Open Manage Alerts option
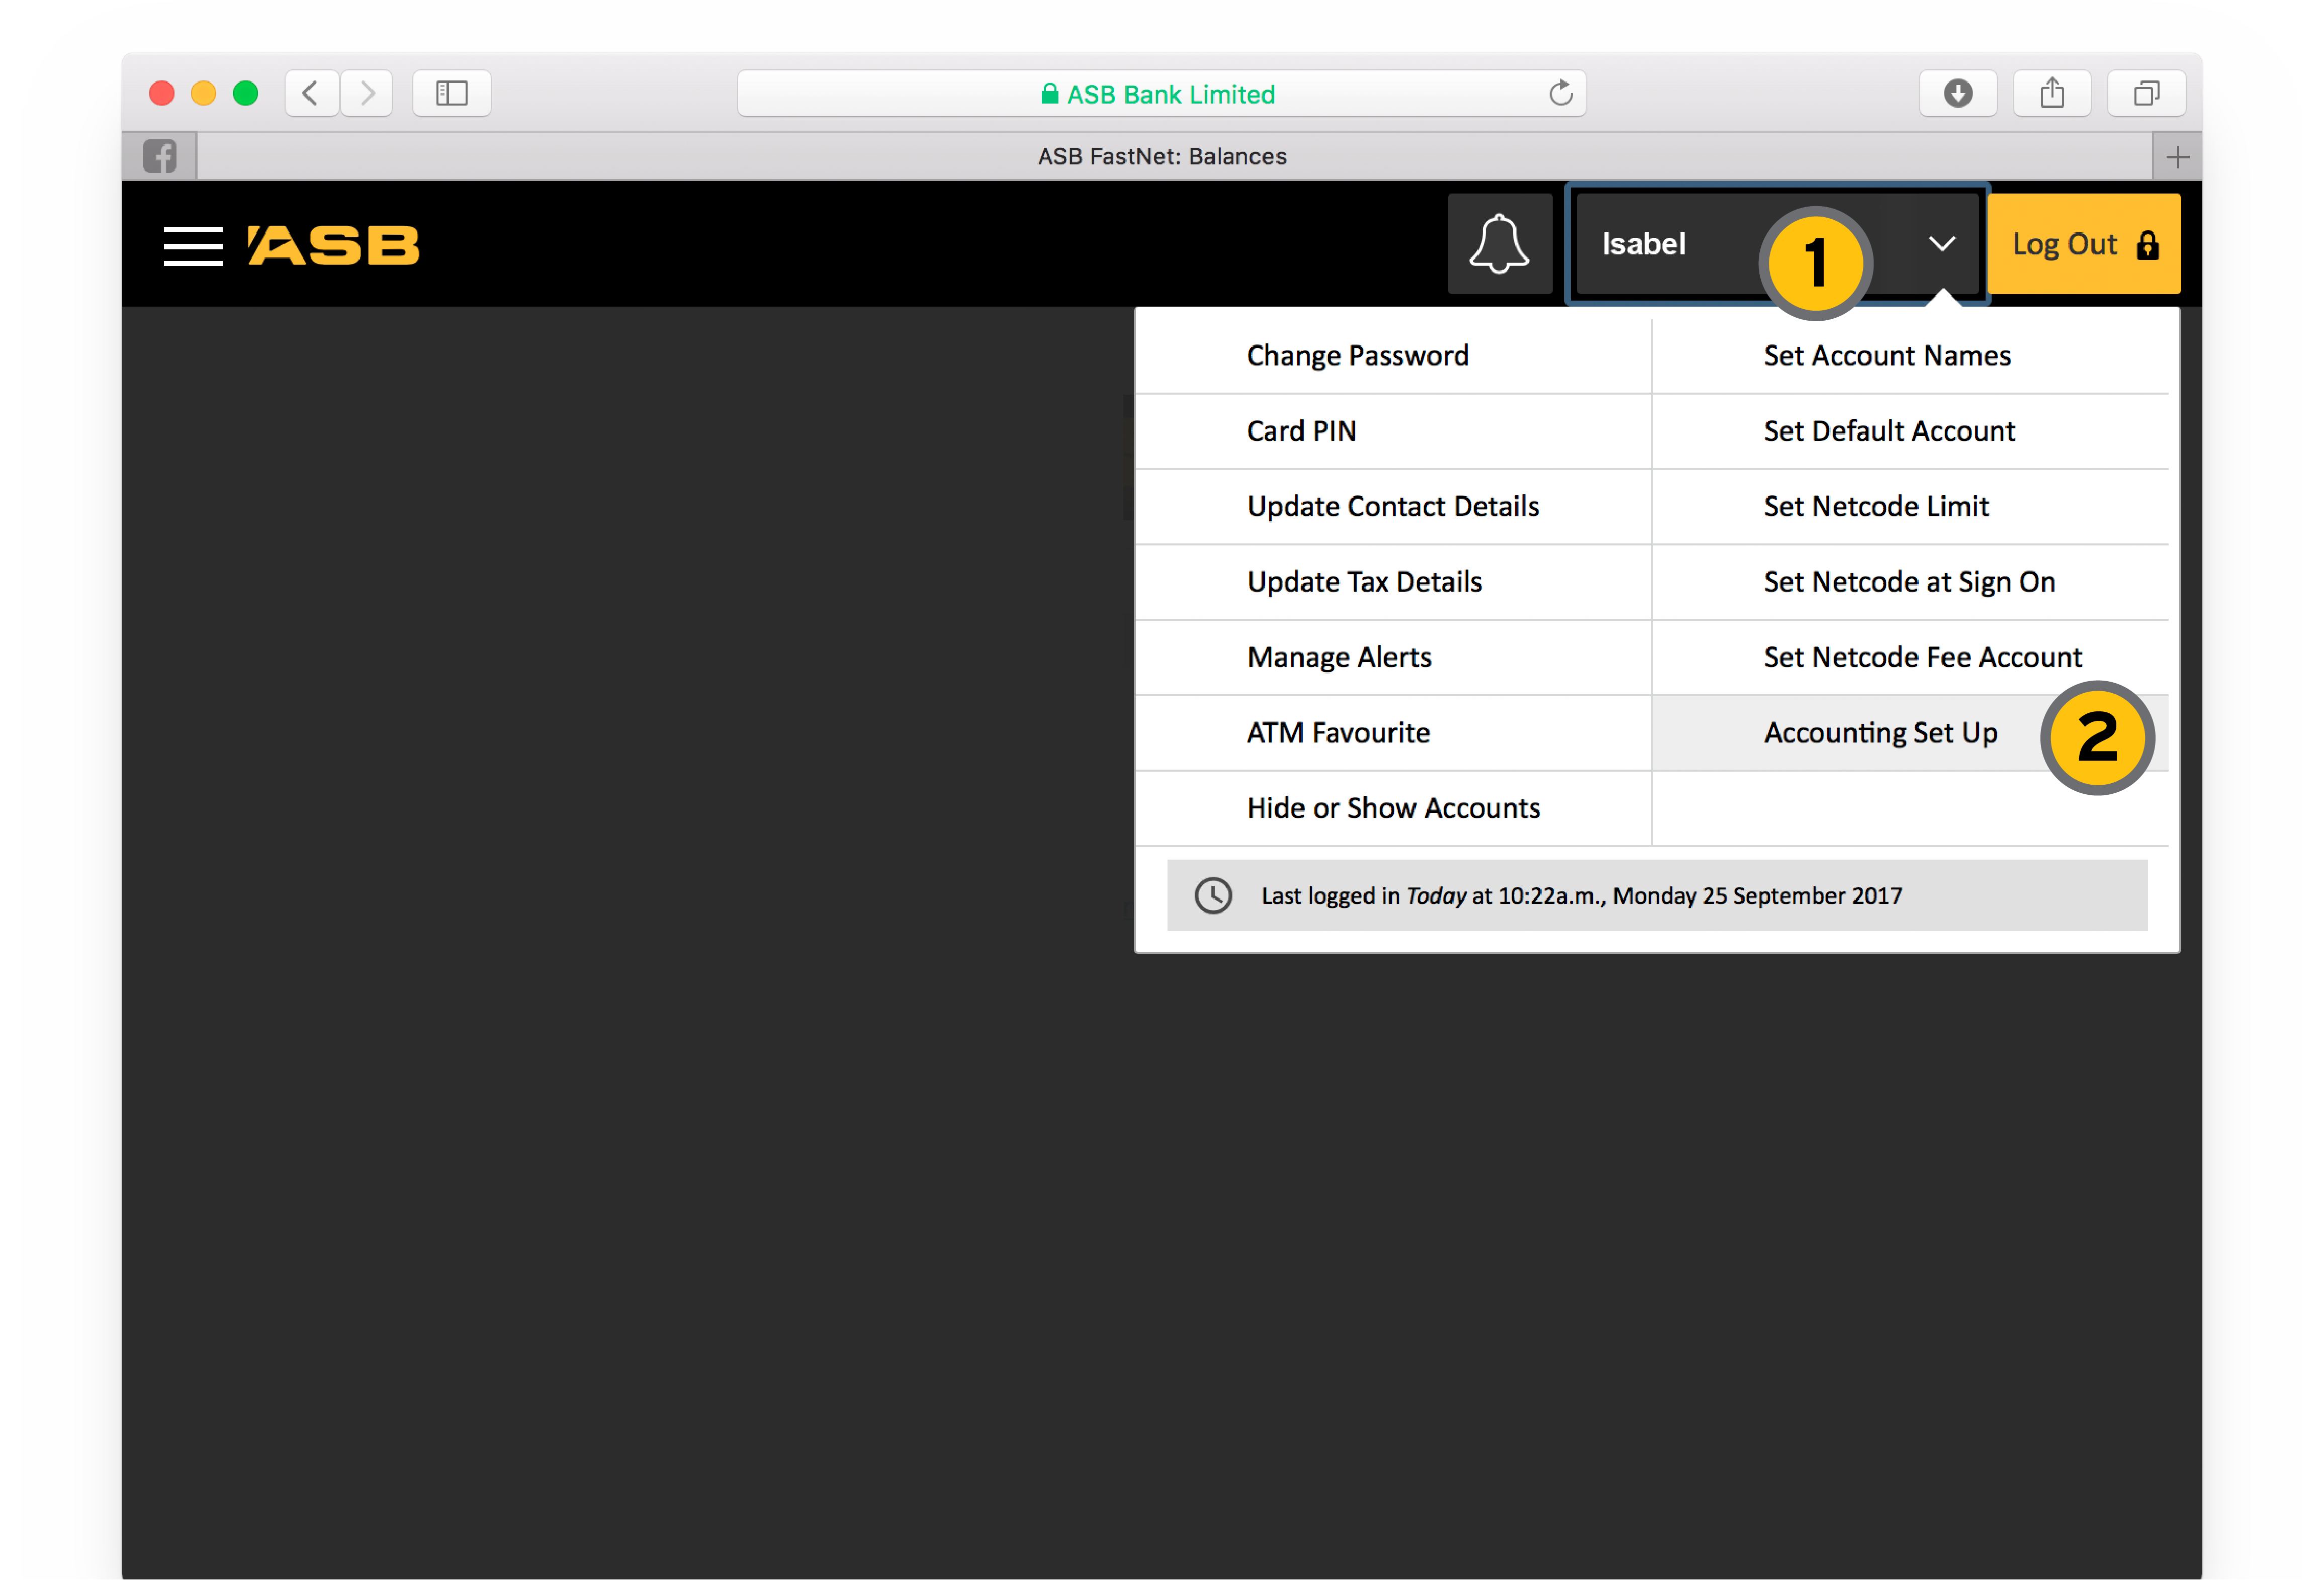This screenshot has width=2324, height=1580. click(1338, 658)
